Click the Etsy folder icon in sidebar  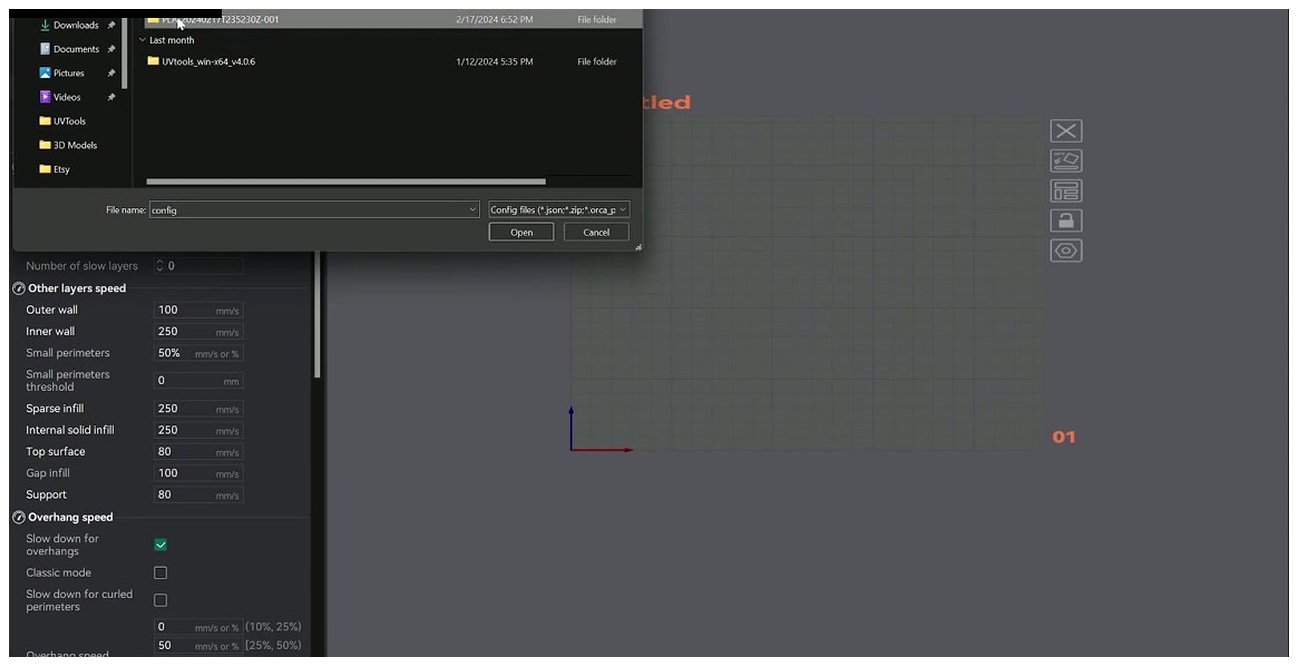point(45,169)
